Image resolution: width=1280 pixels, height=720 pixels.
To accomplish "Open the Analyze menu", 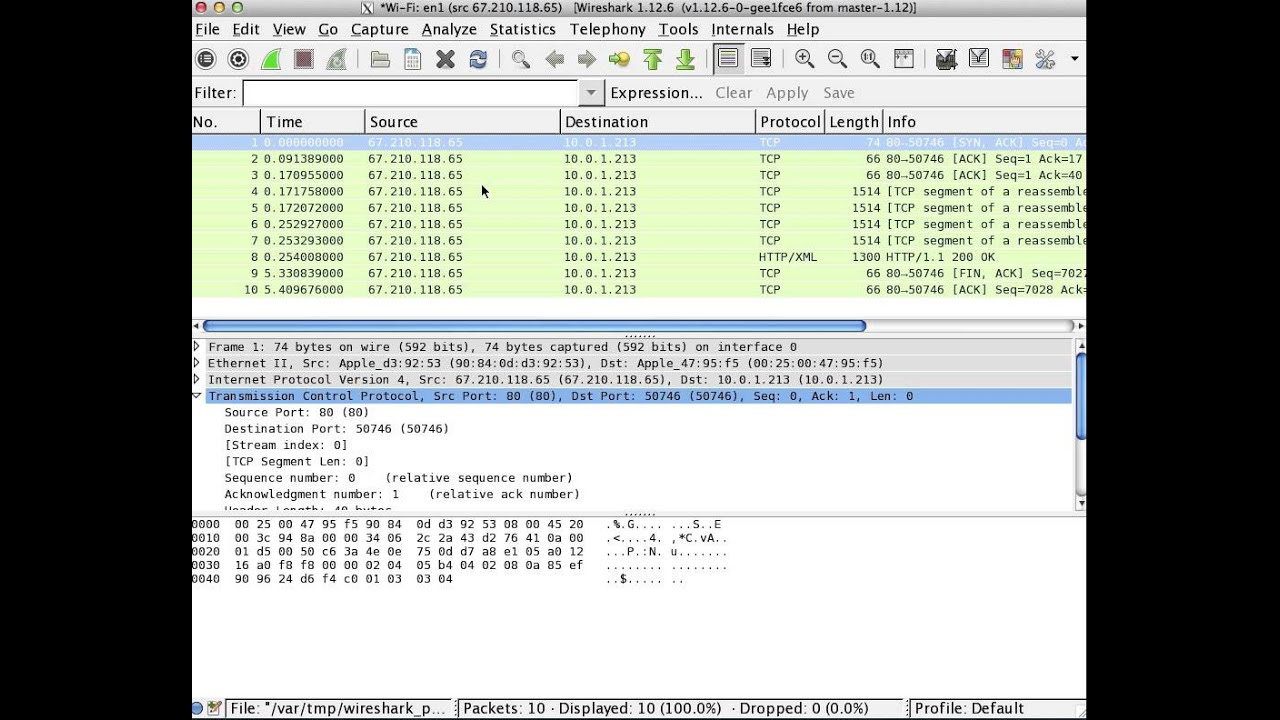I will tap(449, 29).
